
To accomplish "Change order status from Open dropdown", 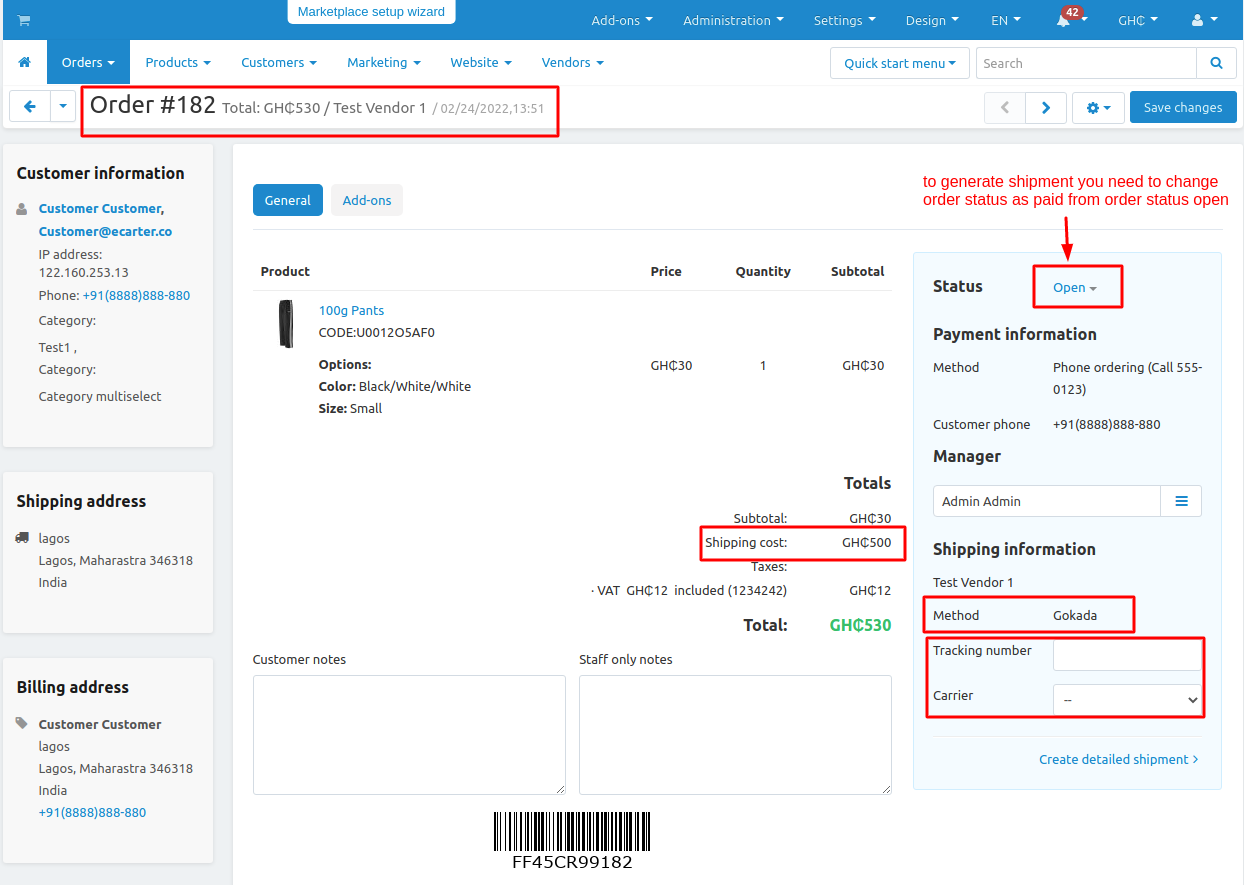I will pyautogui.click(x=1075, y=287).
